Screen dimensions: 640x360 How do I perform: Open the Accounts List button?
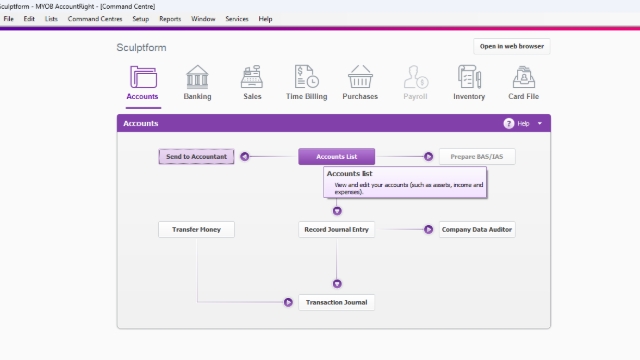(x=337, y=156)
